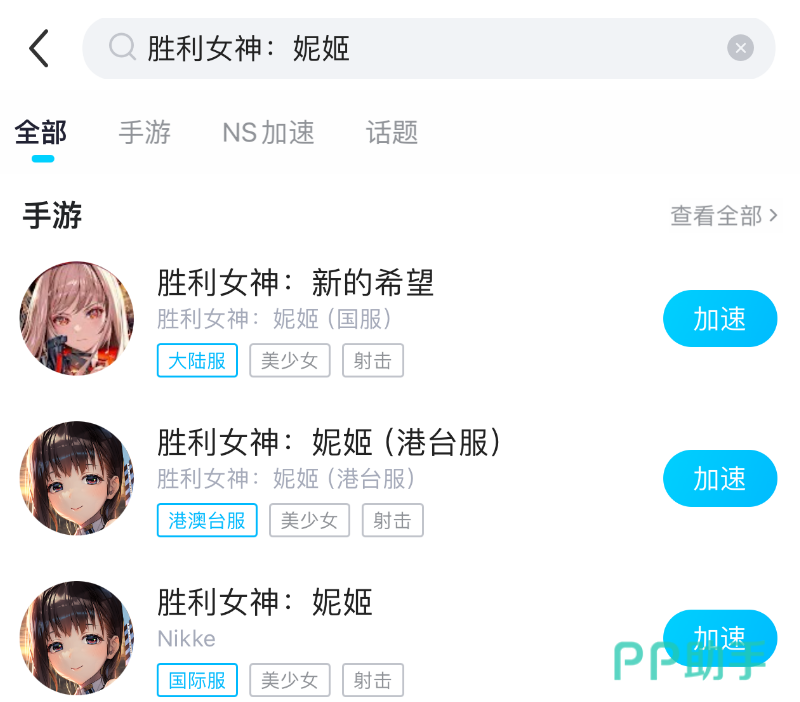Click 美少女 tag under 新的希望
Screen dimensions: 800x702
click(x=290, y=361)
